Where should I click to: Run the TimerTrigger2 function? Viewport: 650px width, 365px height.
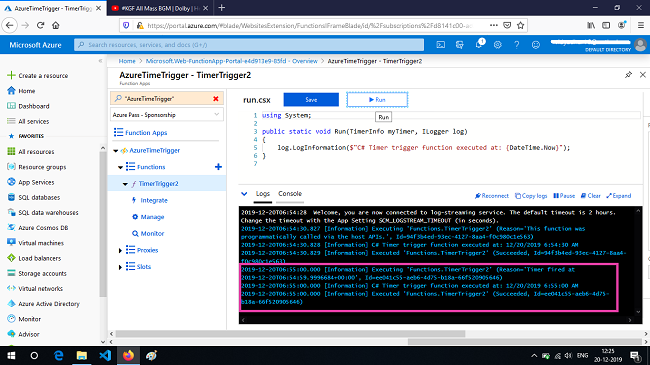[377, 100]
